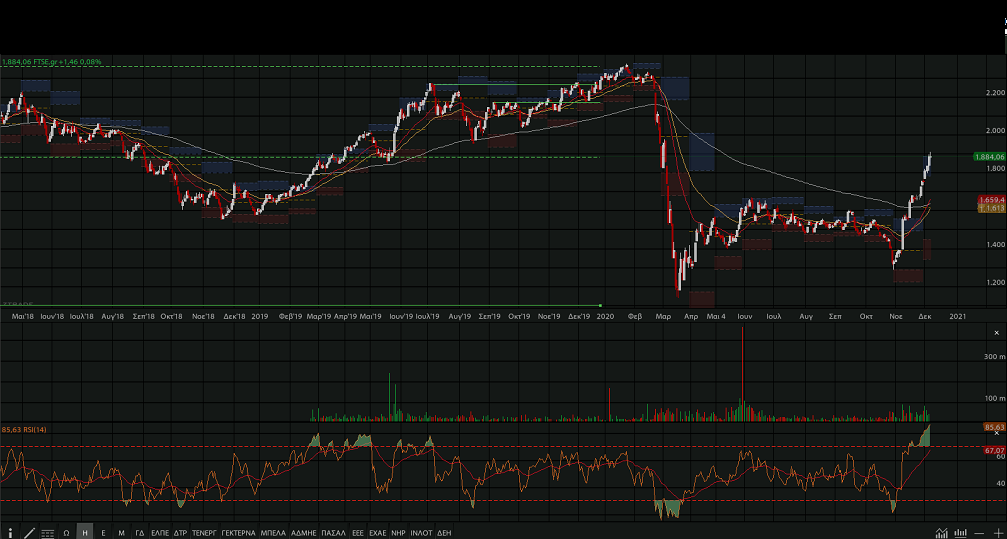Viewport: 1007px width, 539px height.
Task: Click the 2020 date axis label
Action: (x=606, y=317)
